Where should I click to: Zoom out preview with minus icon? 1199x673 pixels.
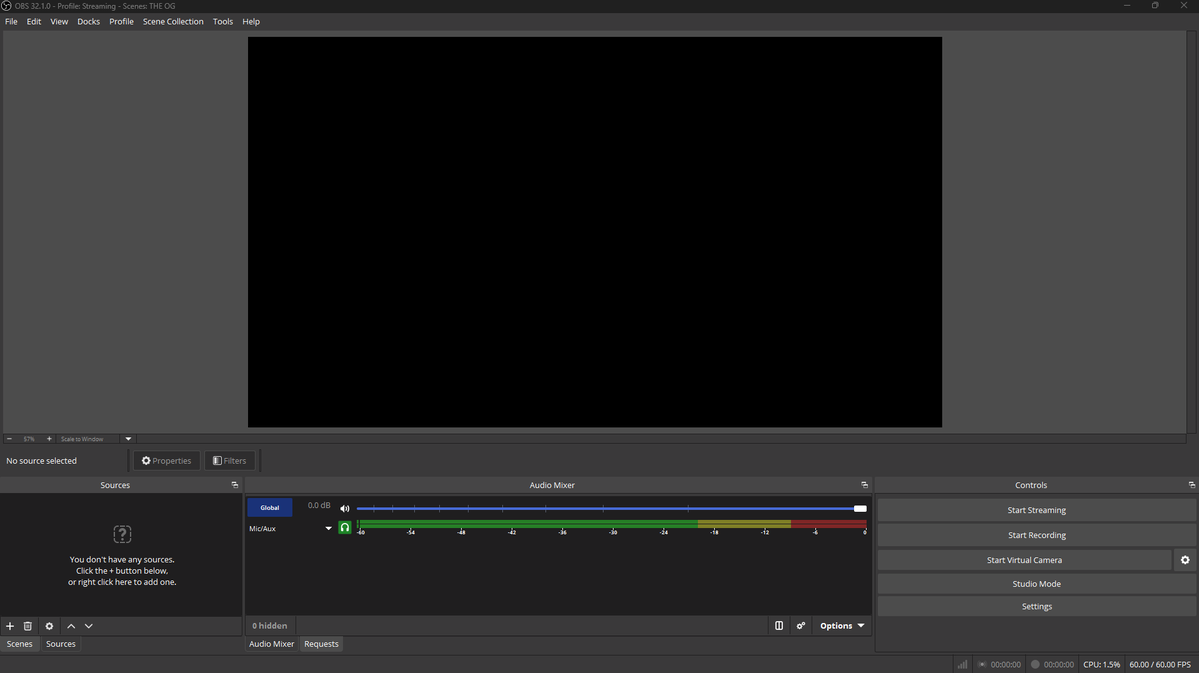point(9,439)
